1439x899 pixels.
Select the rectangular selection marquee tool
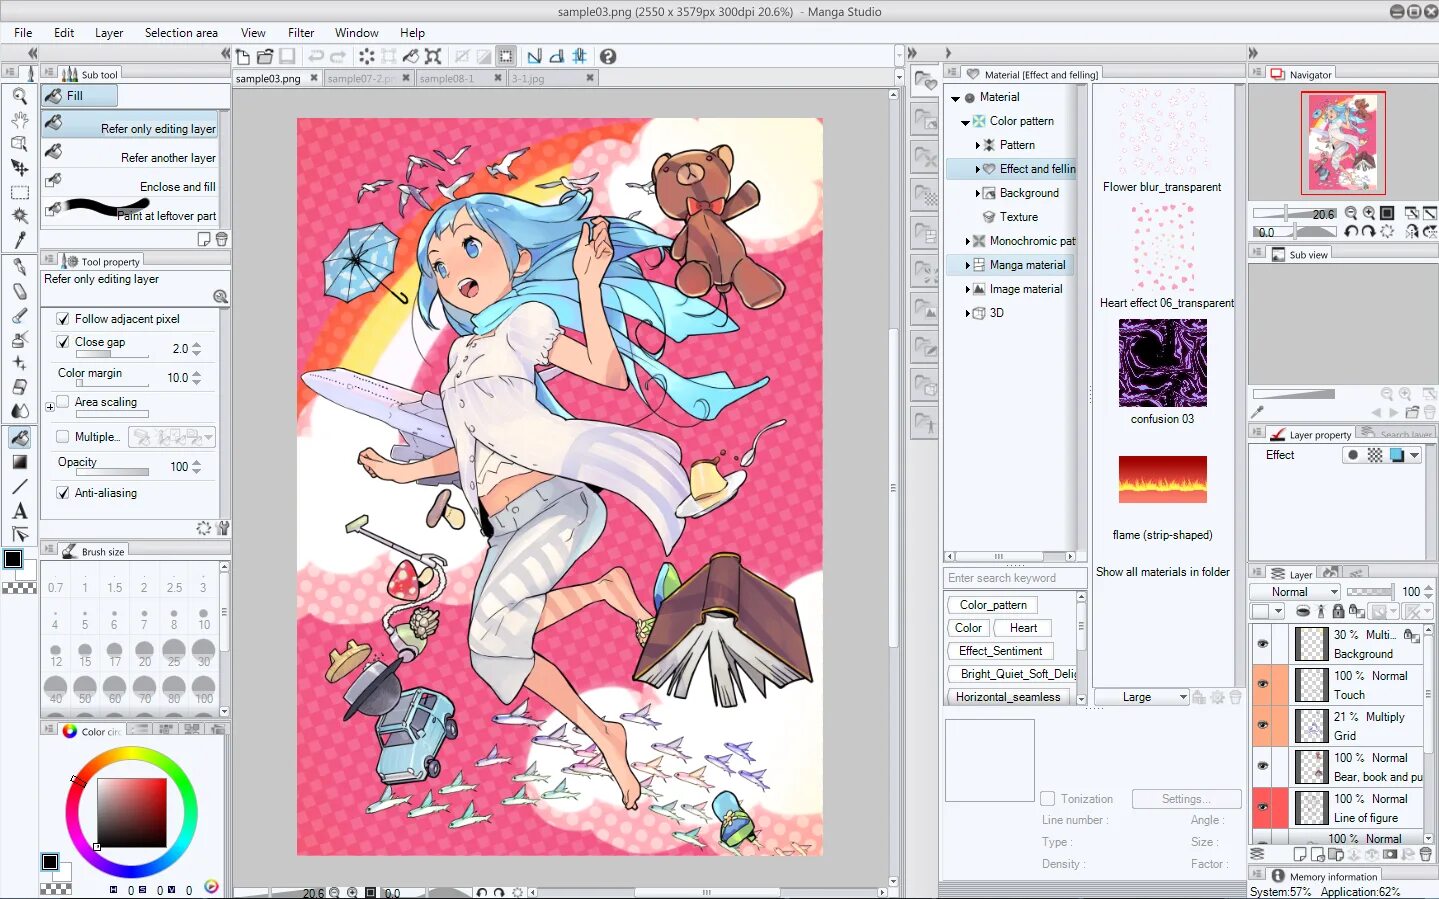pos(19,193)
